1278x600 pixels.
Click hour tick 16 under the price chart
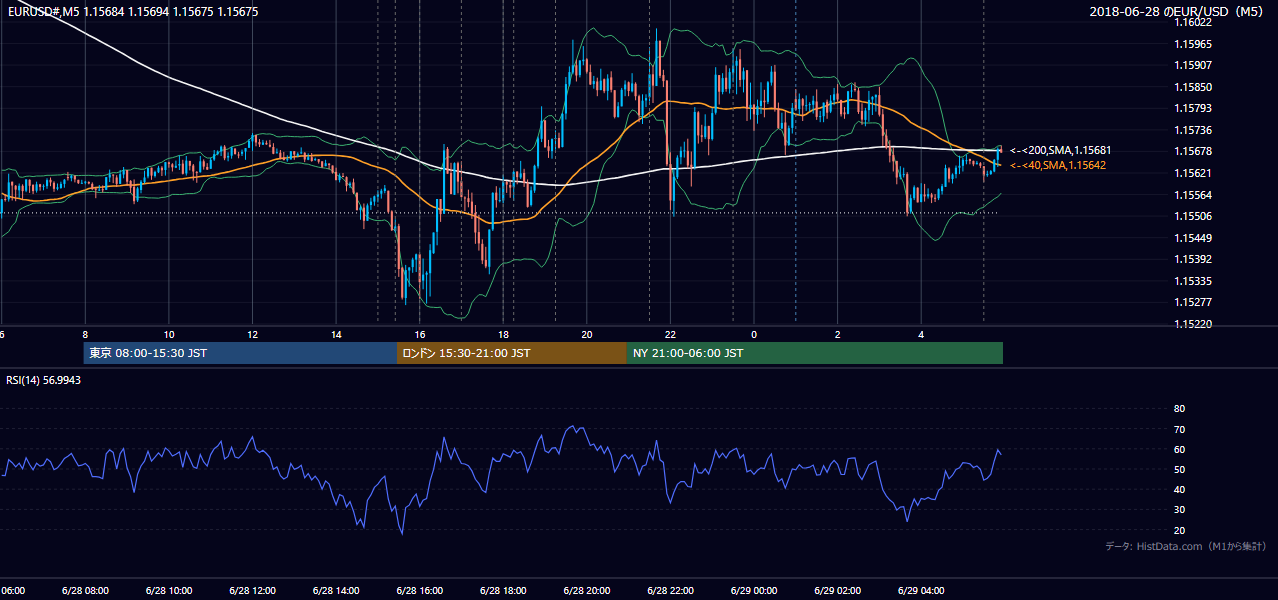[420, 334]
